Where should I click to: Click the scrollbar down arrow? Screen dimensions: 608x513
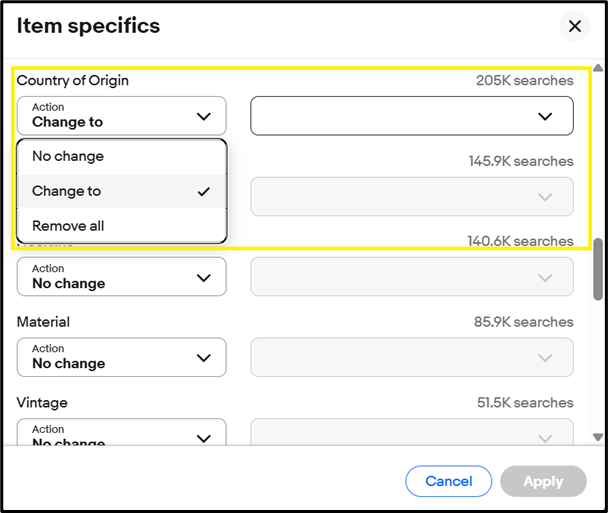coord(598,437)
